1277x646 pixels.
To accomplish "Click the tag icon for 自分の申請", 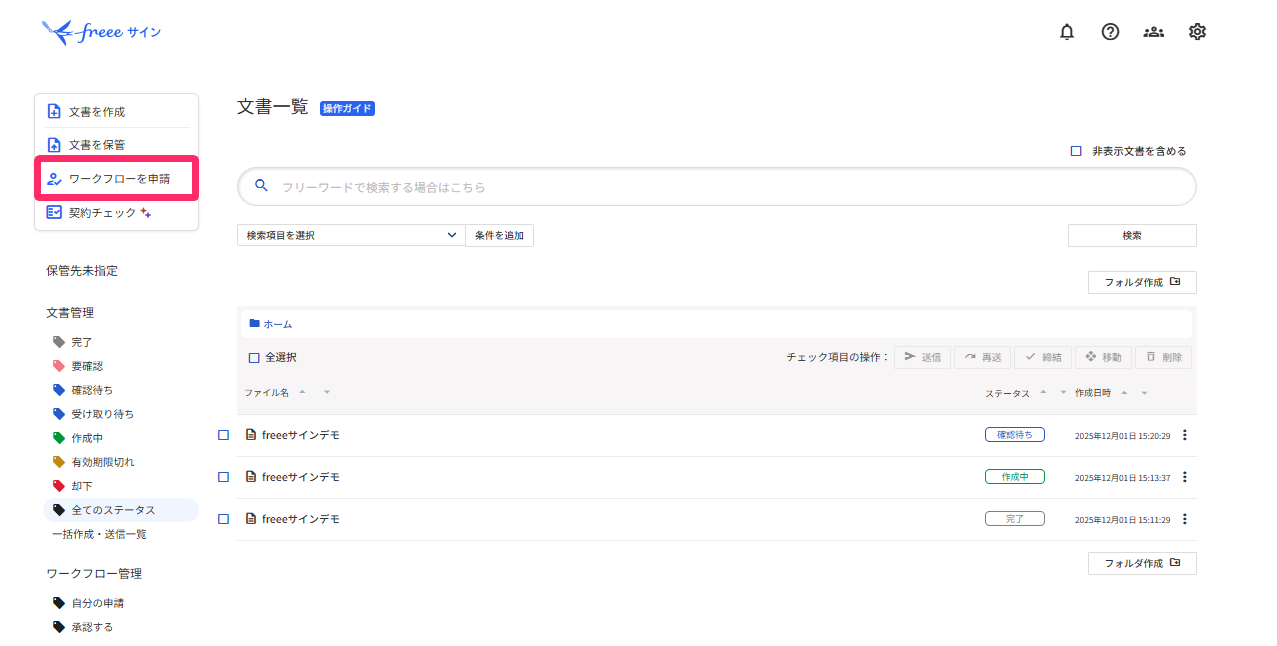I will pyautogui.click(x=59, y=603).
